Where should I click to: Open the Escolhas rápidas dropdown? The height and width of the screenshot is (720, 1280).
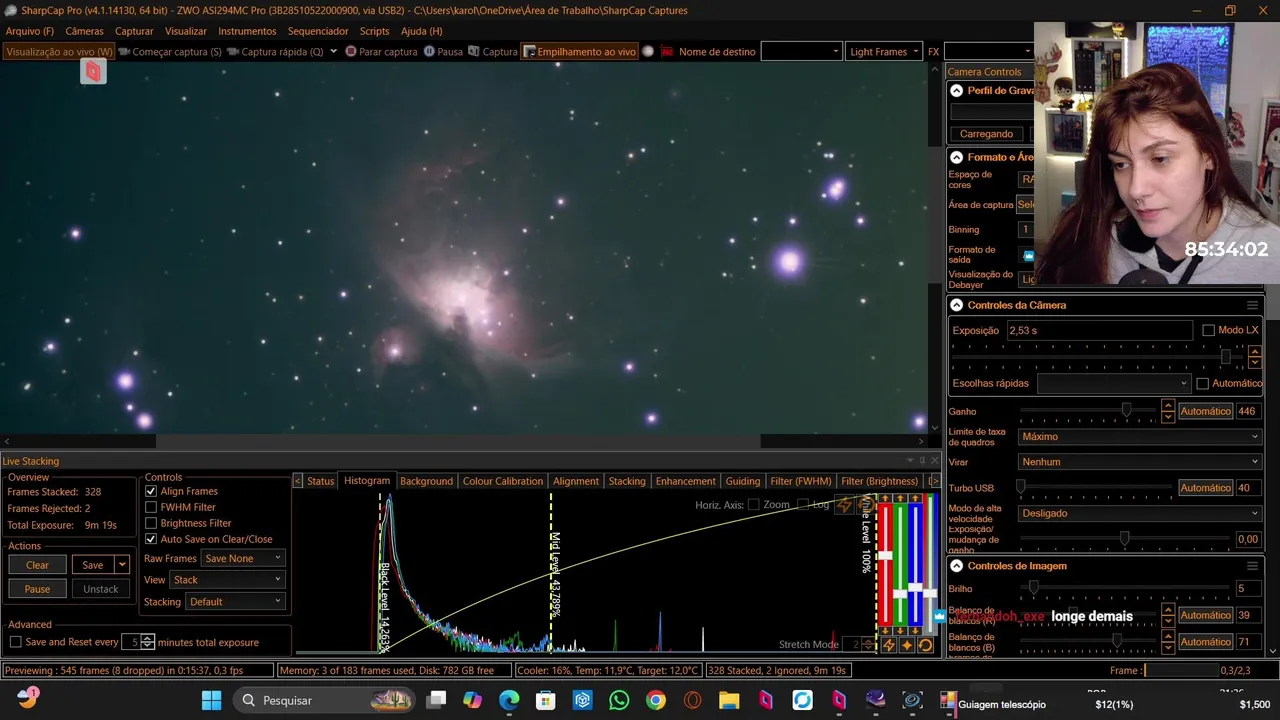point(1114,383)
